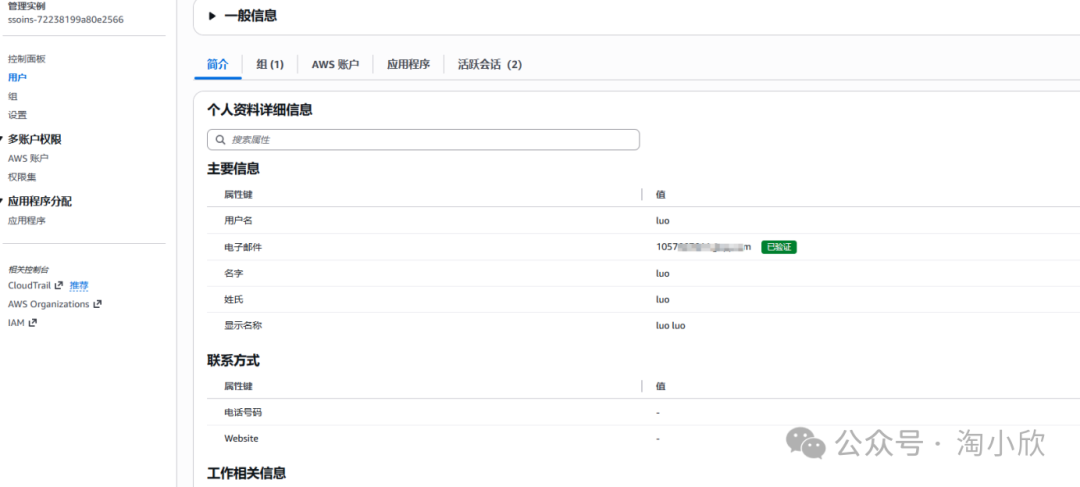Screen dimensions: 1080x487
Task: Click the external link icon beside IAM
Action: click(x=33, y=323)
